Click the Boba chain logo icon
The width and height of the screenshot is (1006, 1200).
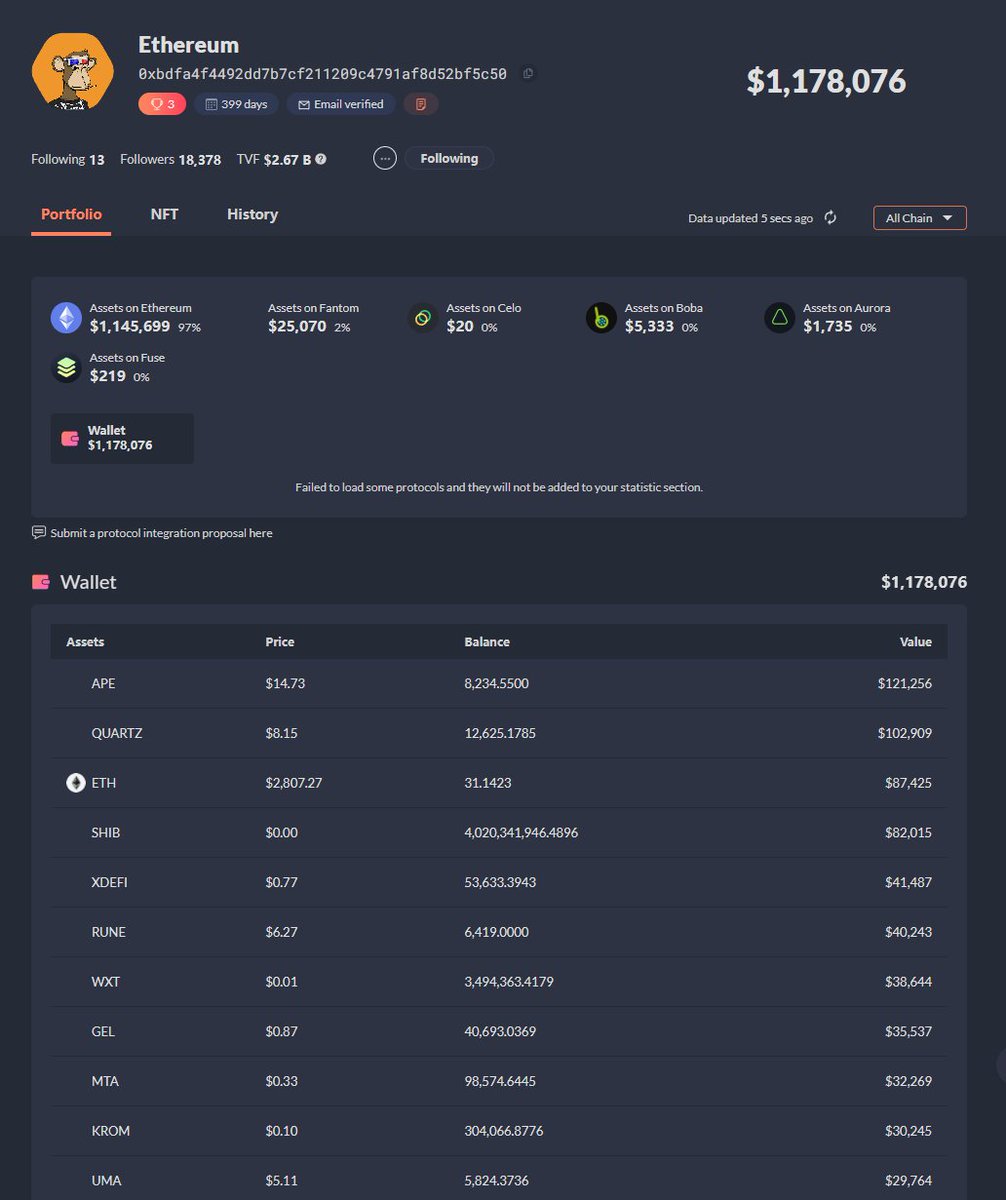point(601,318)
